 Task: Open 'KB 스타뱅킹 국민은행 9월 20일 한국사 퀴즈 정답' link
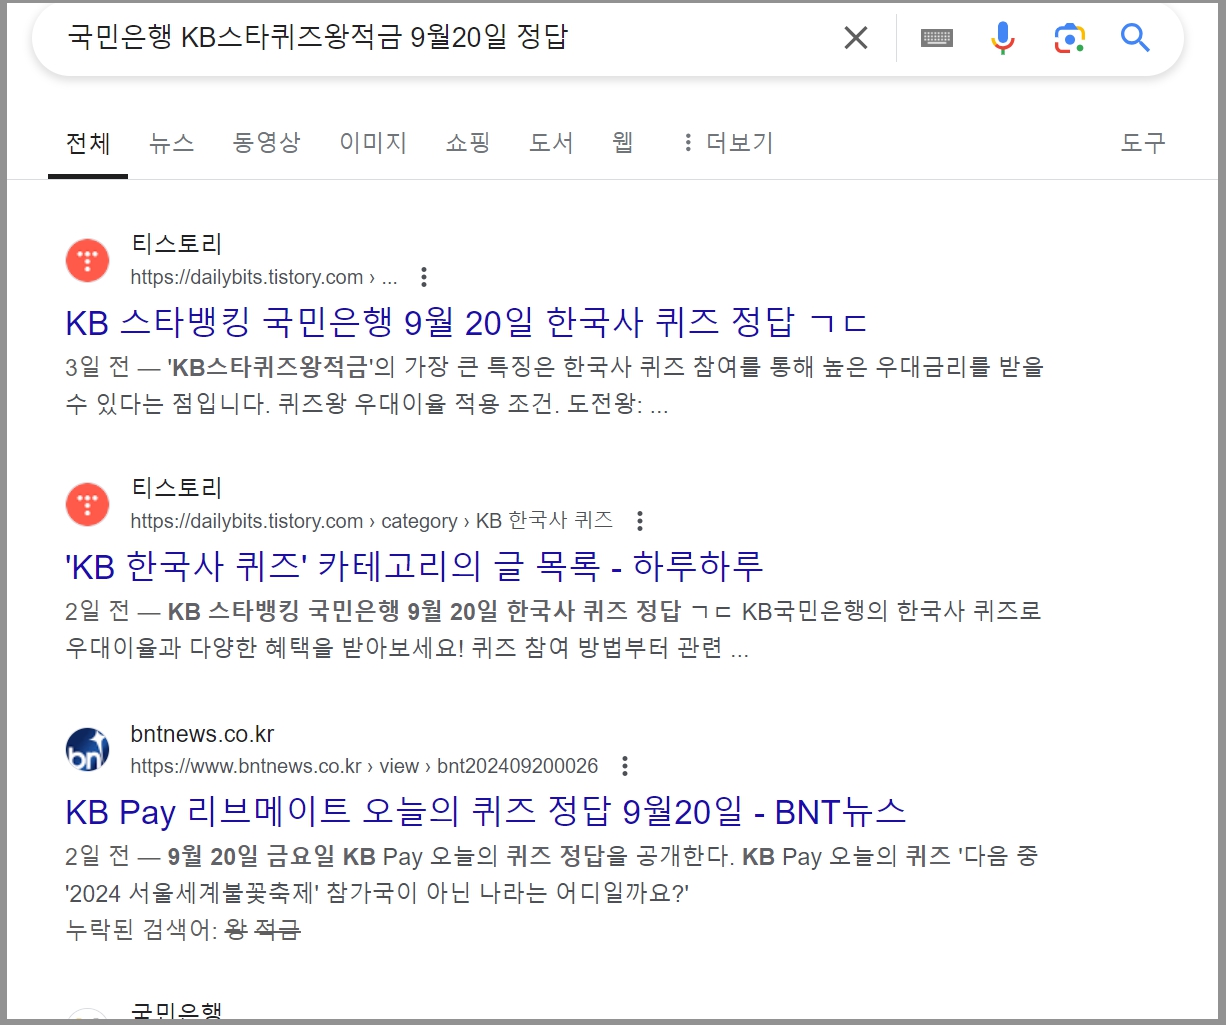(466, 322)
